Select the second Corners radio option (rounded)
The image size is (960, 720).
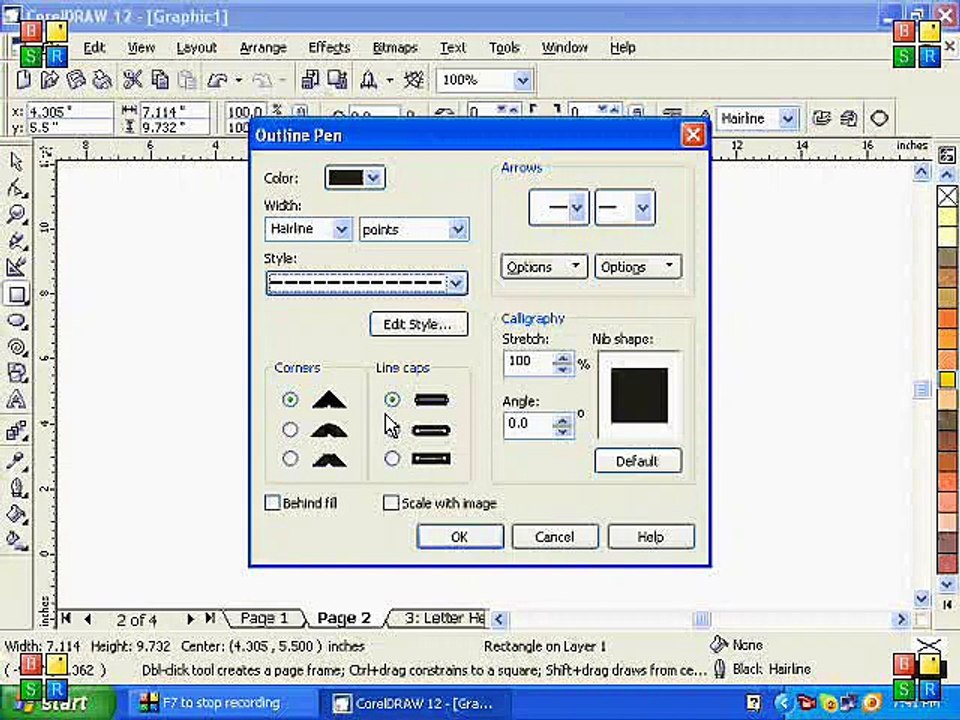290,430
